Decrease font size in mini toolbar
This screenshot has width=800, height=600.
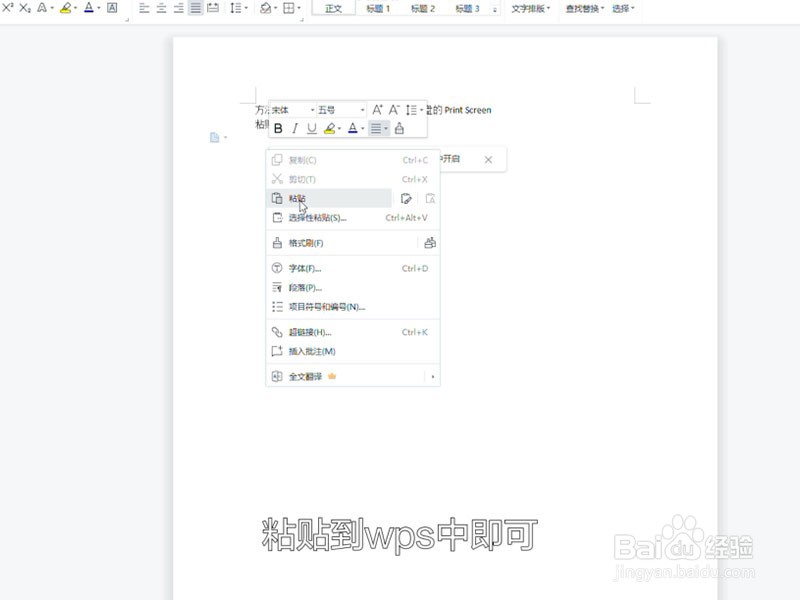[x=394, y=110]
